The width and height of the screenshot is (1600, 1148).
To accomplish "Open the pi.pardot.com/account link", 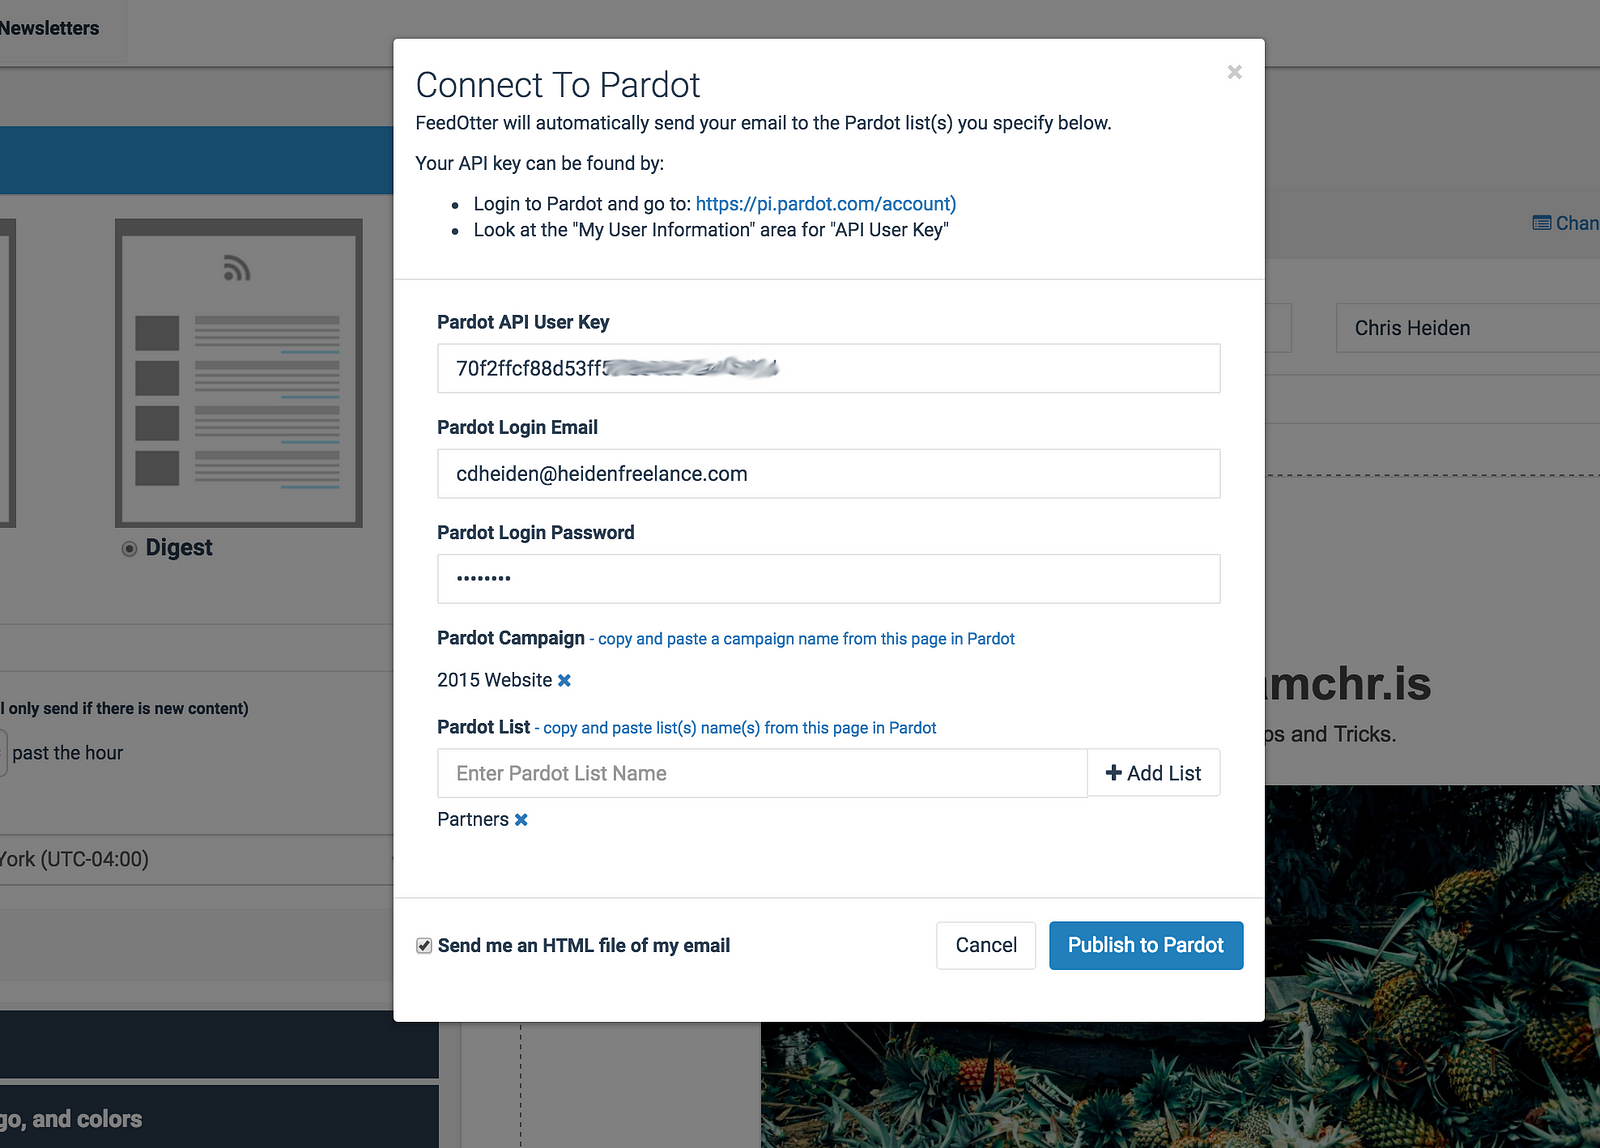I will pyautogui.click(x=826, y=204).
